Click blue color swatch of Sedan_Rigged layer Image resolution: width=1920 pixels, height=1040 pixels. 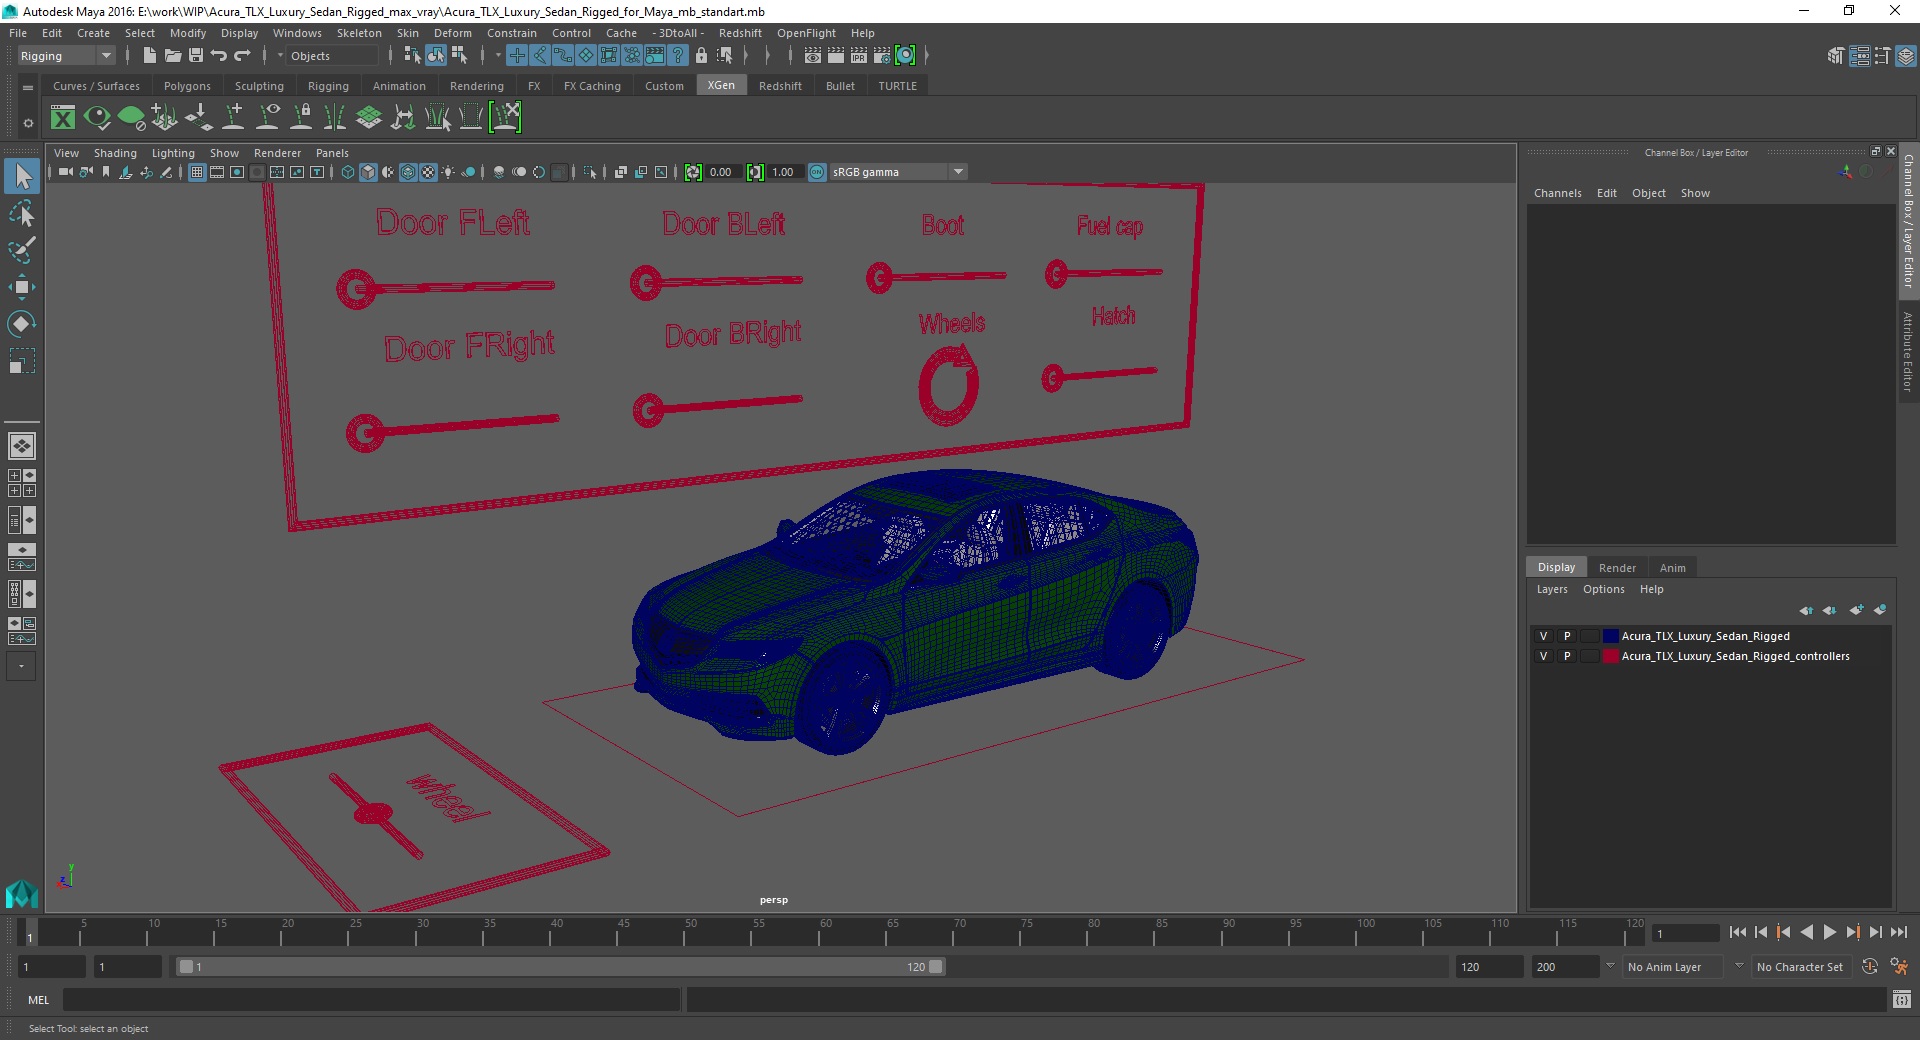(1610, 636)
